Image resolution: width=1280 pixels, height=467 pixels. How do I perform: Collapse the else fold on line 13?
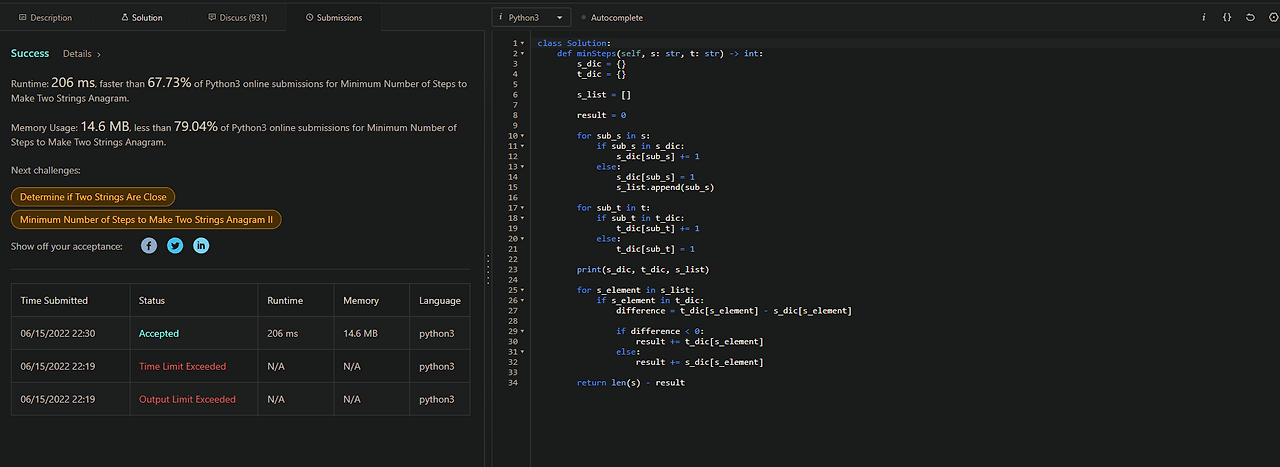522,166
